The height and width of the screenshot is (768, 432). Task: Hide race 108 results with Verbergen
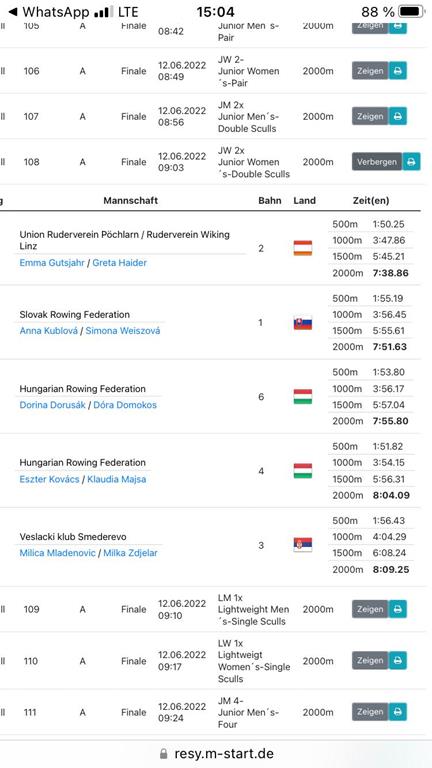pos(377,162)
